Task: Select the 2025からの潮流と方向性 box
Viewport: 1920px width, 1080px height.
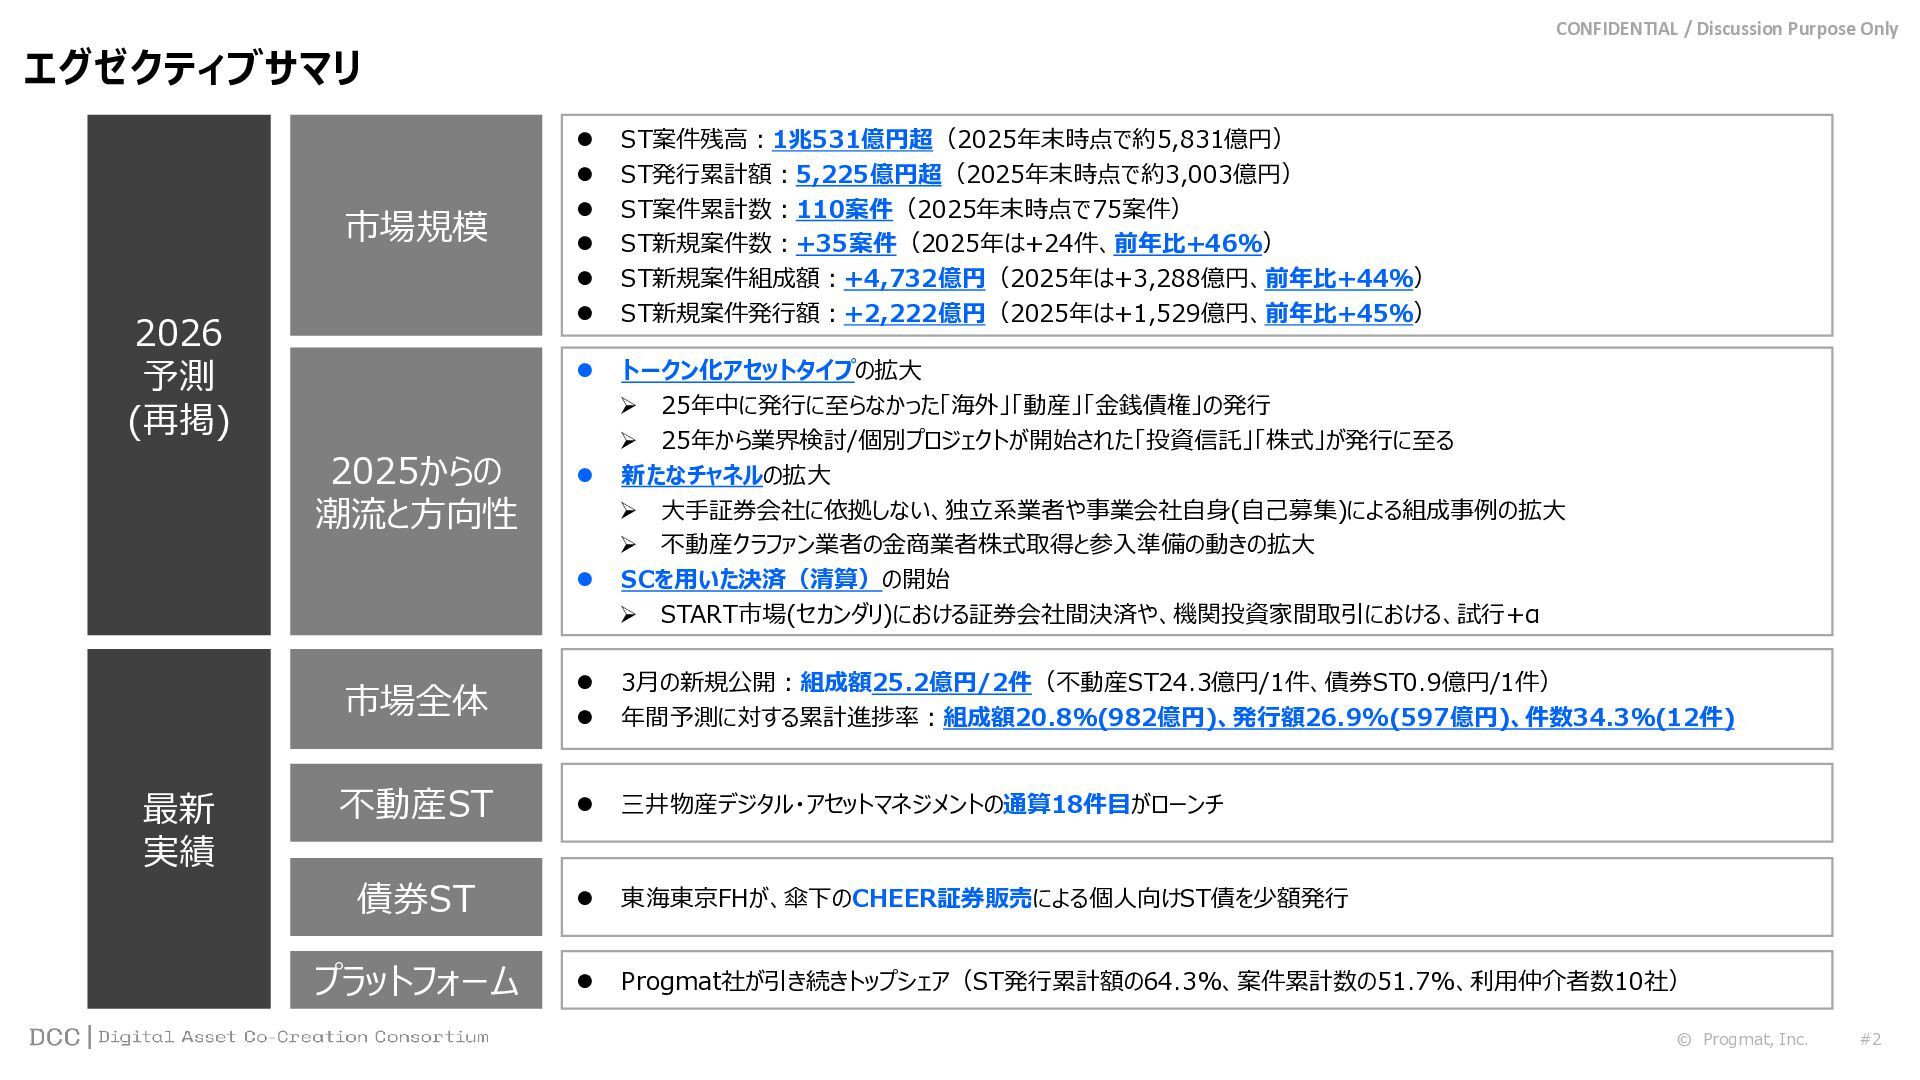Action: tap(416, 491)
